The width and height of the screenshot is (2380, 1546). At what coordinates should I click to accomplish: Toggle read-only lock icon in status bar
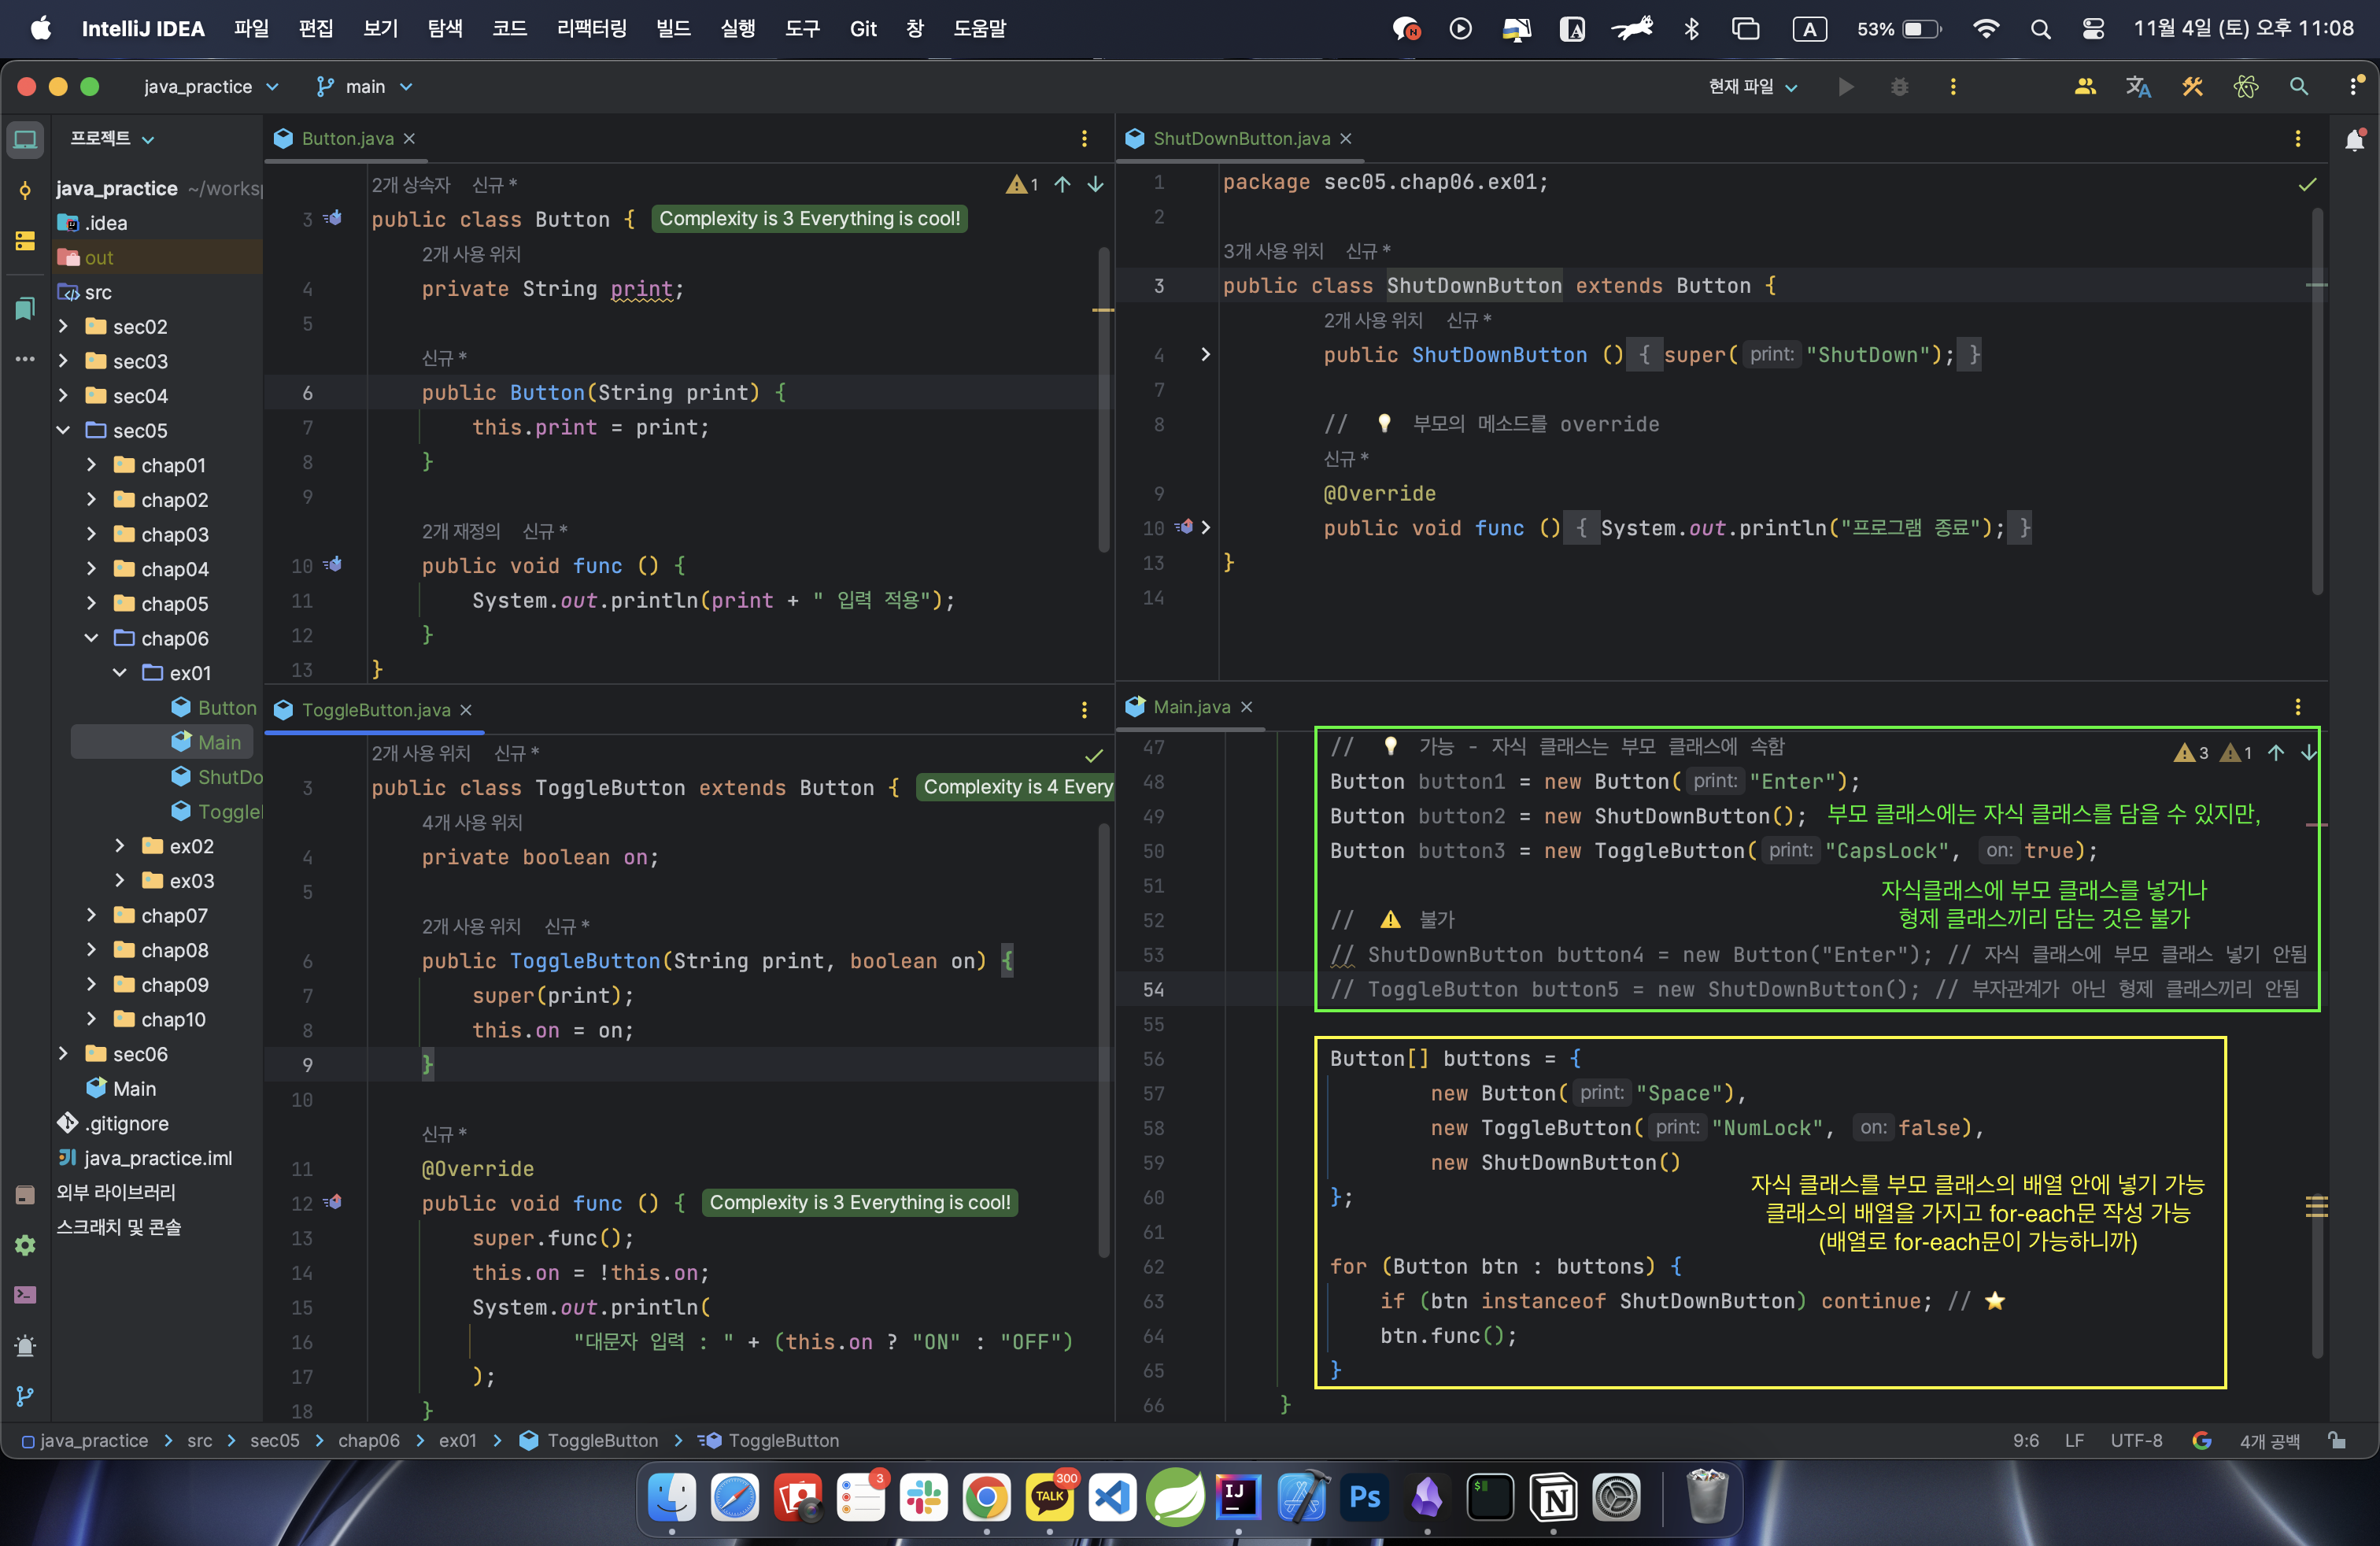tap(2336, 1441)
